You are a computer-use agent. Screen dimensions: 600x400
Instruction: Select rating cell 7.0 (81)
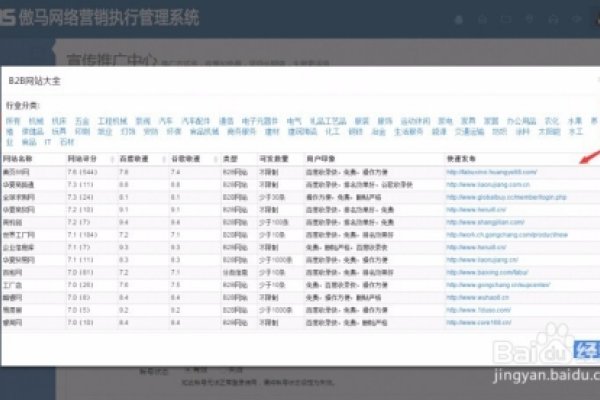pyautogui.click(x=80, y=273)
